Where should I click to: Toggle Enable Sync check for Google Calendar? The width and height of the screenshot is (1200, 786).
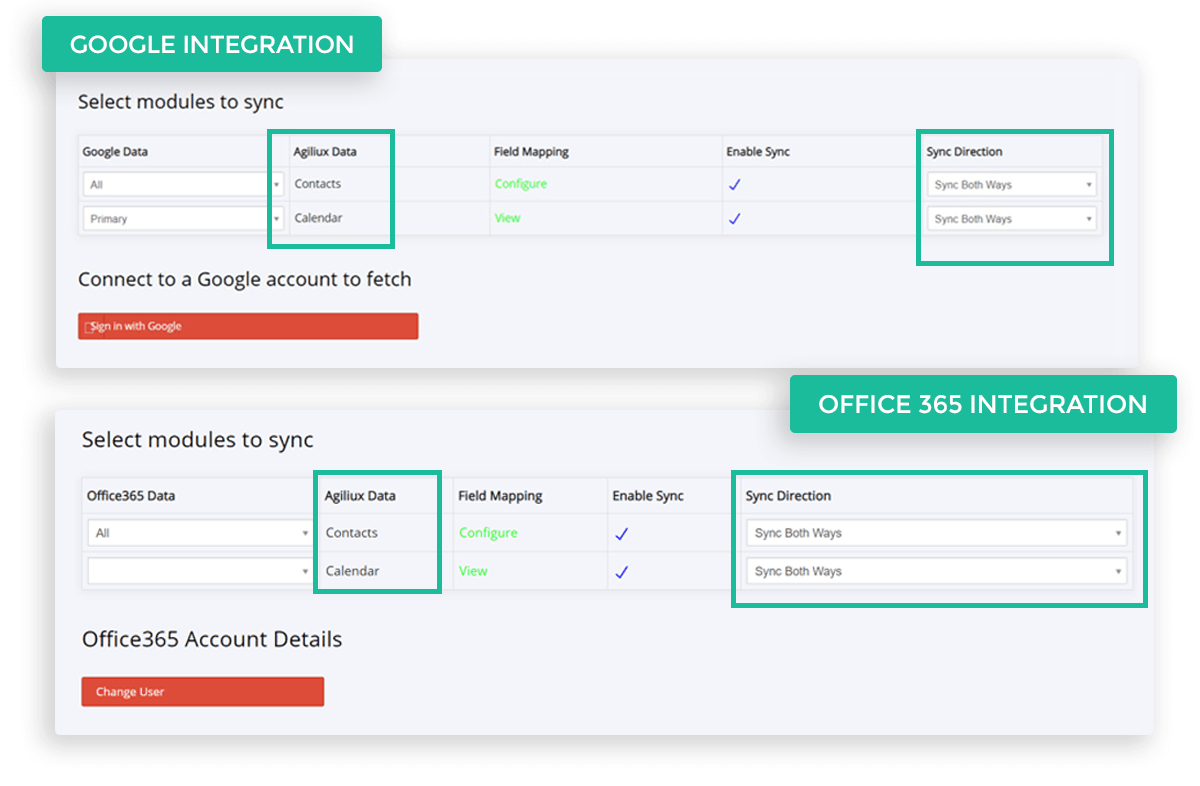[x=735, y=219]
